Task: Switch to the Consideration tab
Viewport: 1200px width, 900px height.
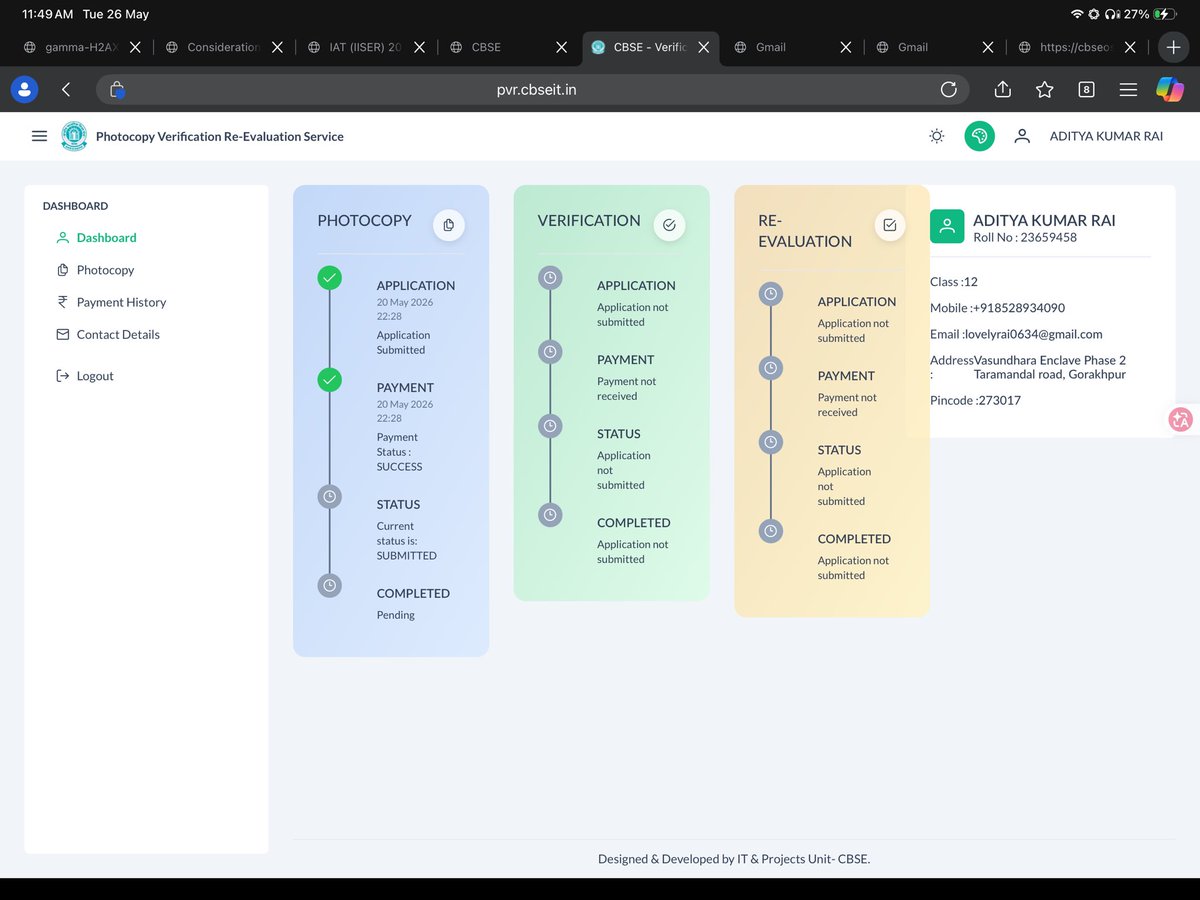Action: click(x=213, y=47)
